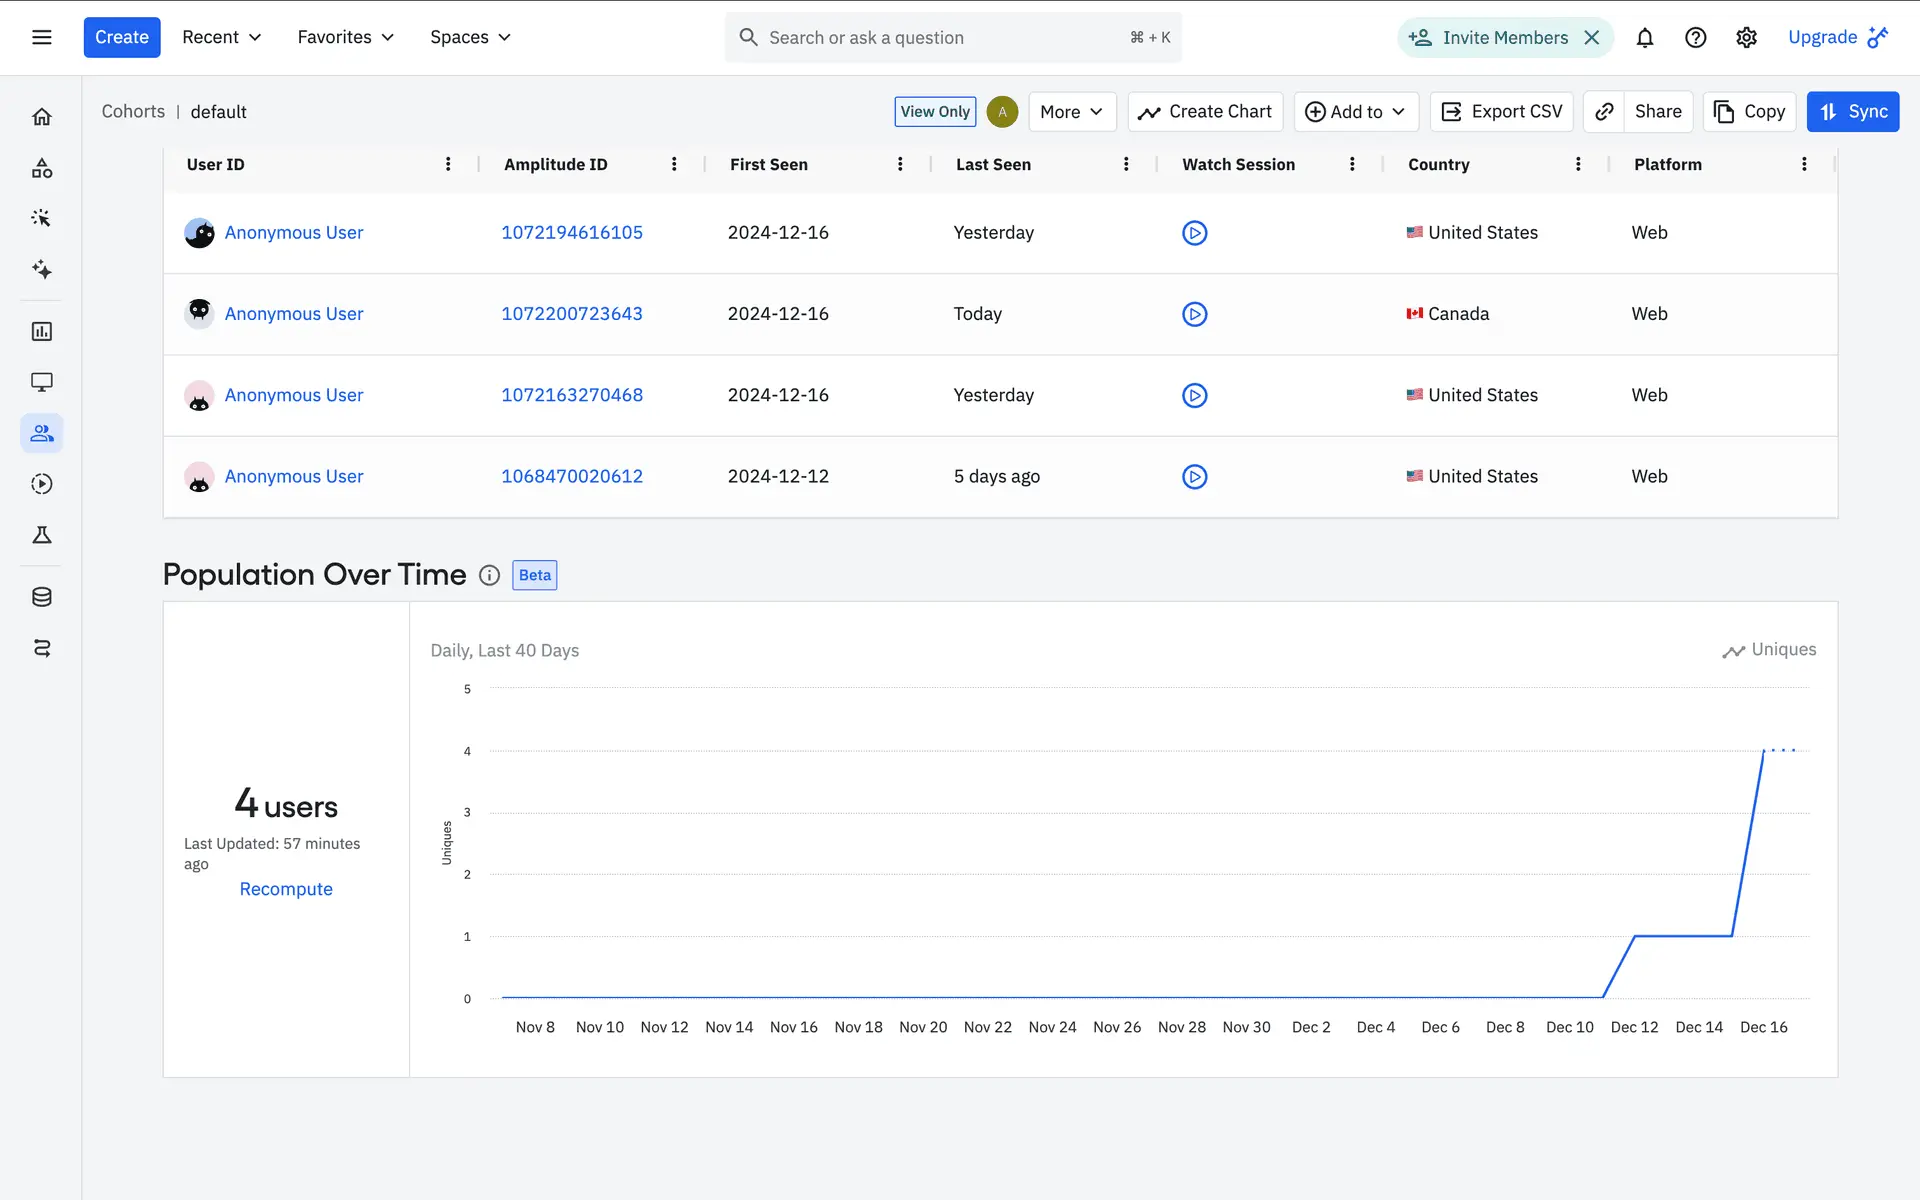This screenshot has height=1200, width=1920.
Task: Click the notifications bell icon
Action: tap(1644, 38)
